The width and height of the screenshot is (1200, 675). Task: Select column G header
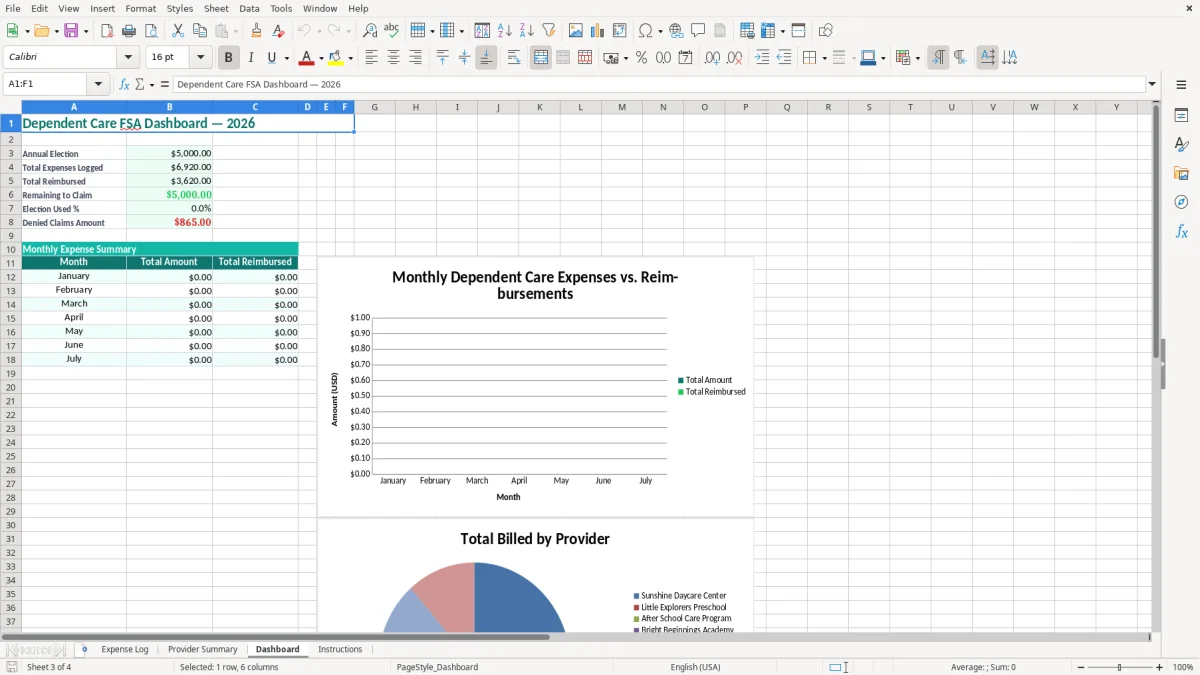[375, 107]
